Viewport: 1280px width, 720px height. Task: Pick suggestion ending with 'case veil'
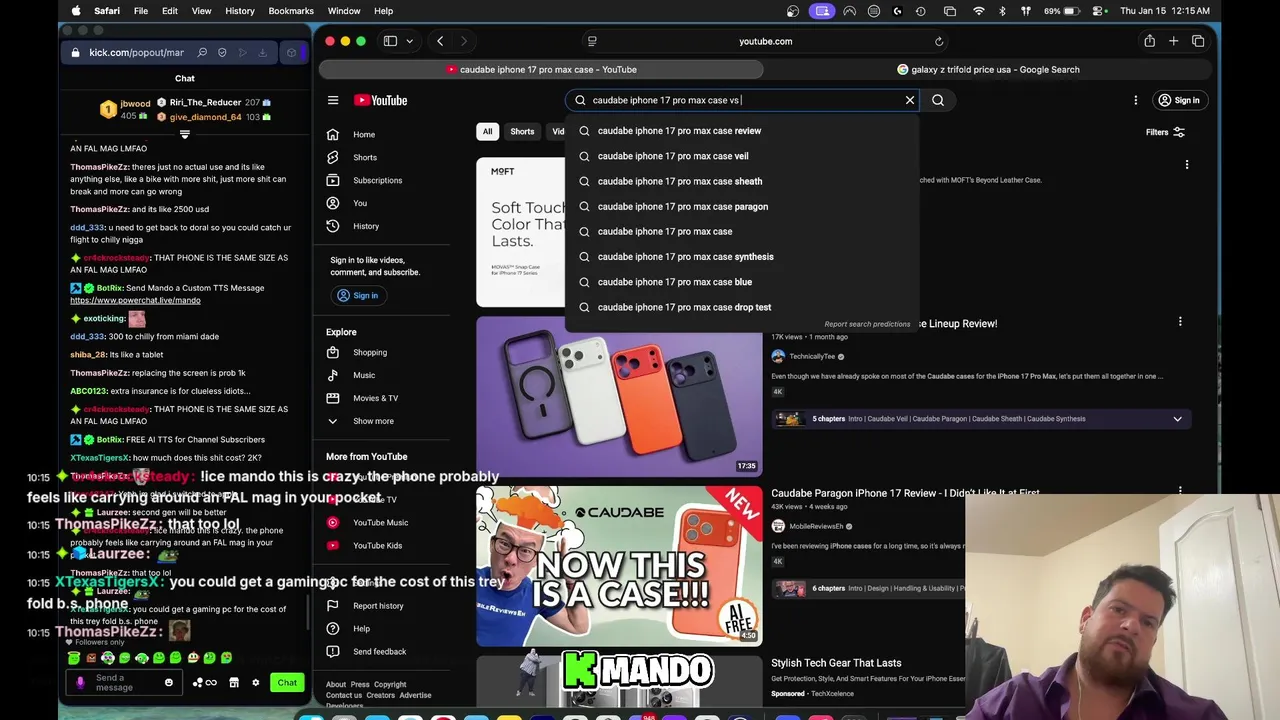click(741, 156)
